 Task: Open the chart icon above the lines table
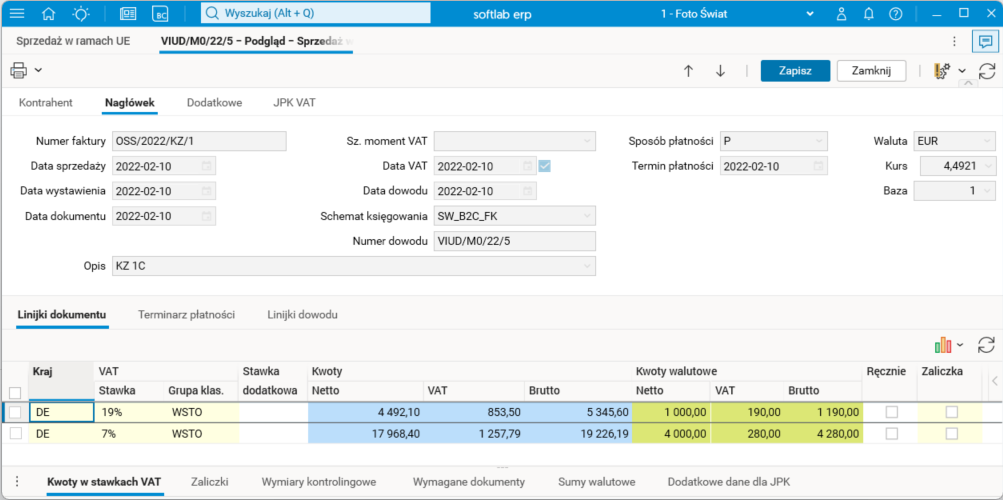pyautogui.click(x=943, y=345)
